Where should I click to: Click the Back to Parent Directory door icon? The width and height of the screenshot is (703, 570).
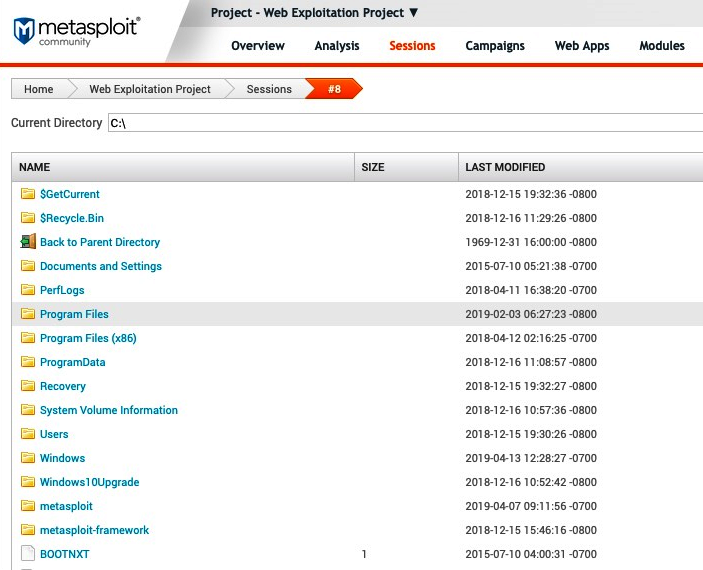pos(28,242)
